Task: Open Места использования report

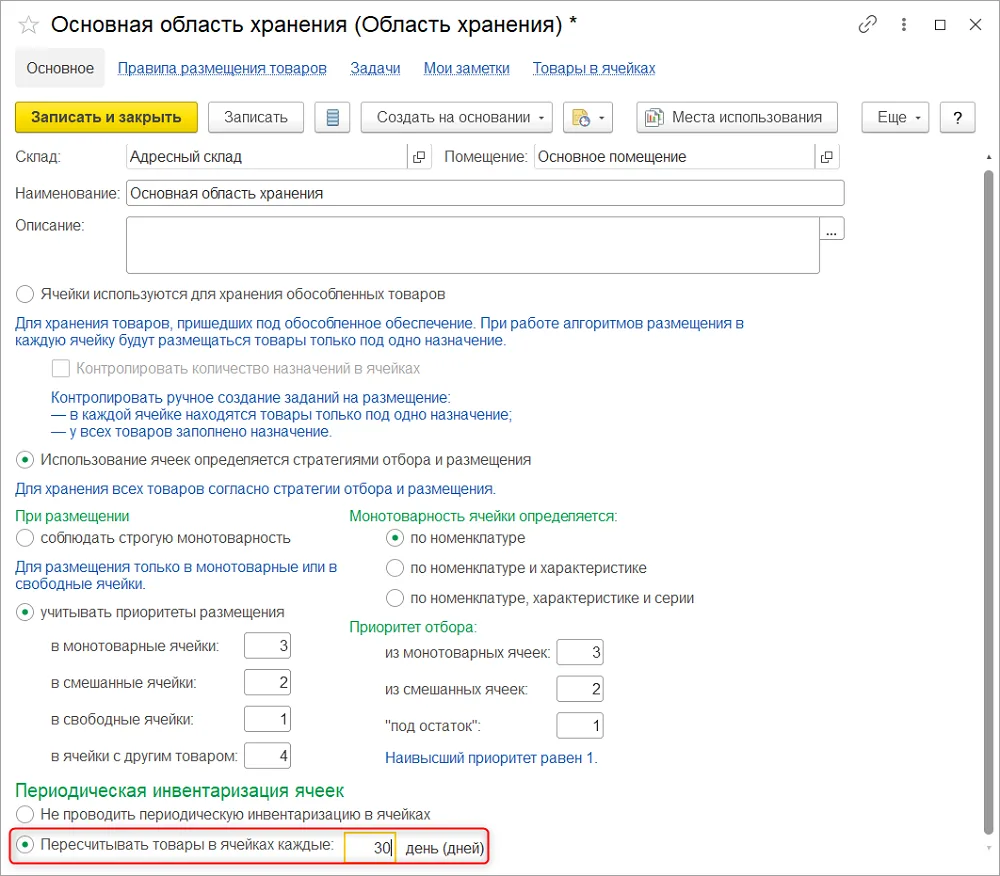Action: [x=737, y=117]
